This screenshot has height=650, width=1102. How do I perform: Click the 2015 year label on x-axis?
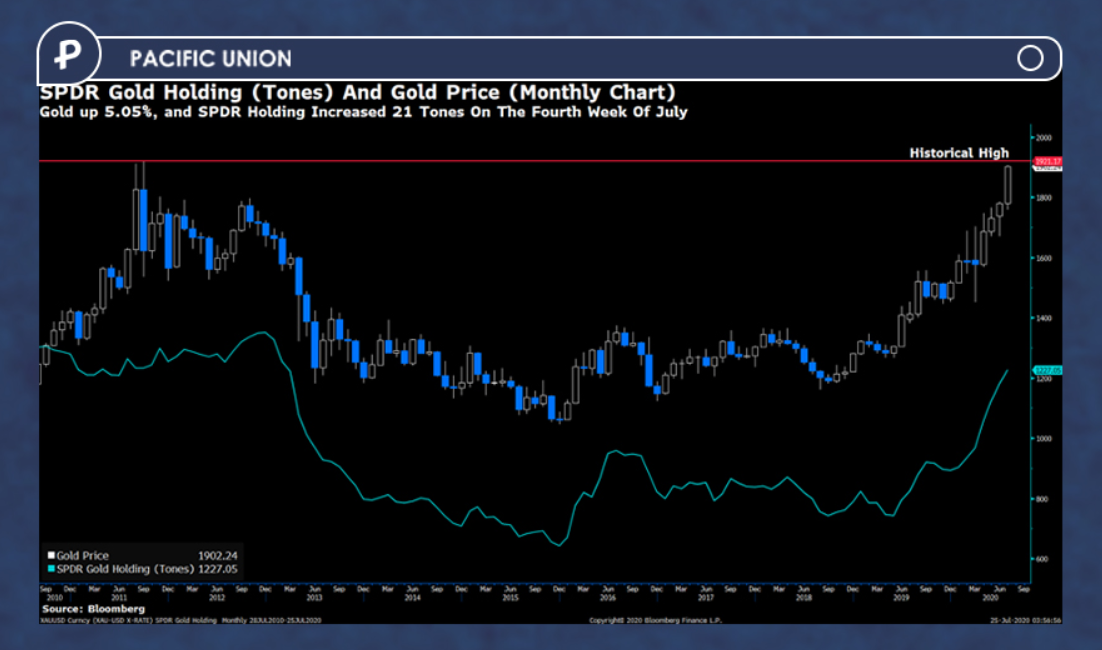[x=510, y=598]
